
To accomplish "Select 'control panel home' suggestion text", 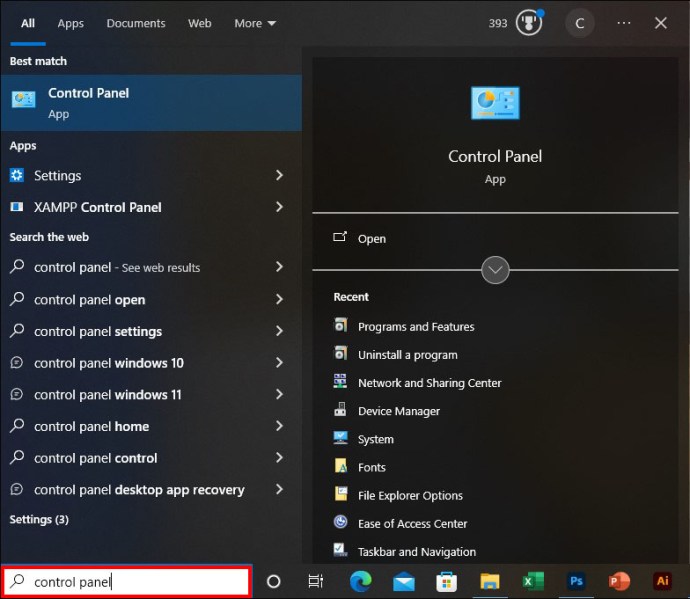I will tap(92, 426).
